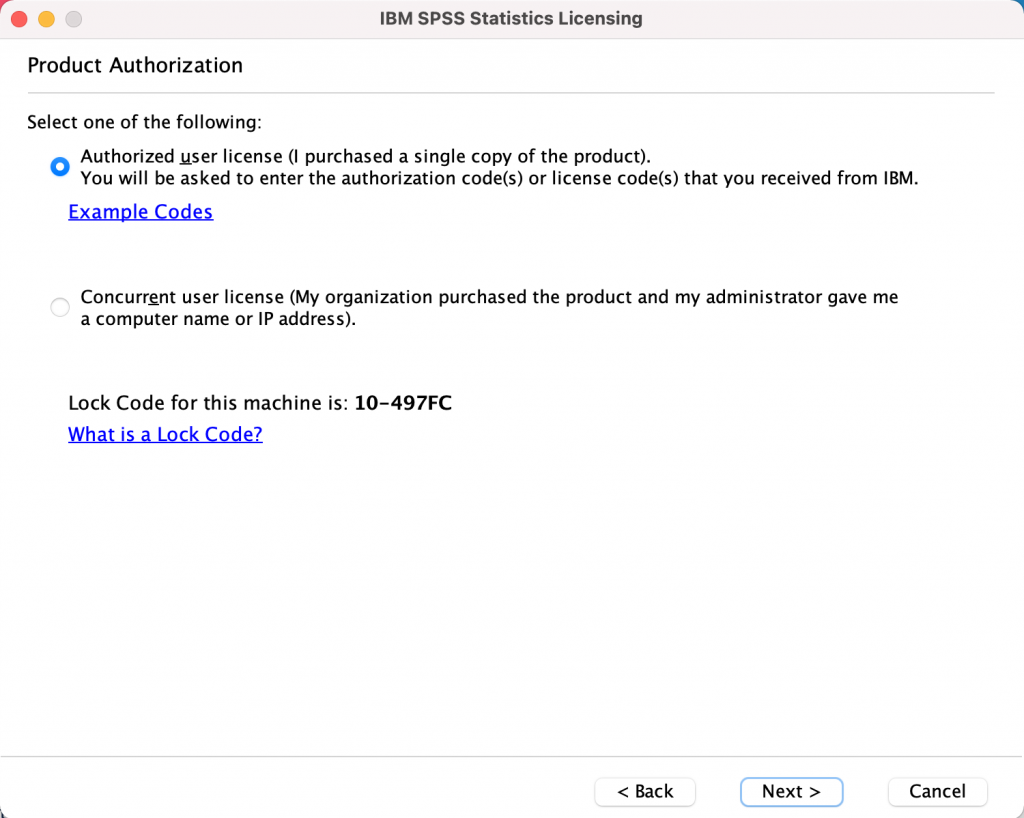
Task: Click the green zoom window control
Action: 72,18
